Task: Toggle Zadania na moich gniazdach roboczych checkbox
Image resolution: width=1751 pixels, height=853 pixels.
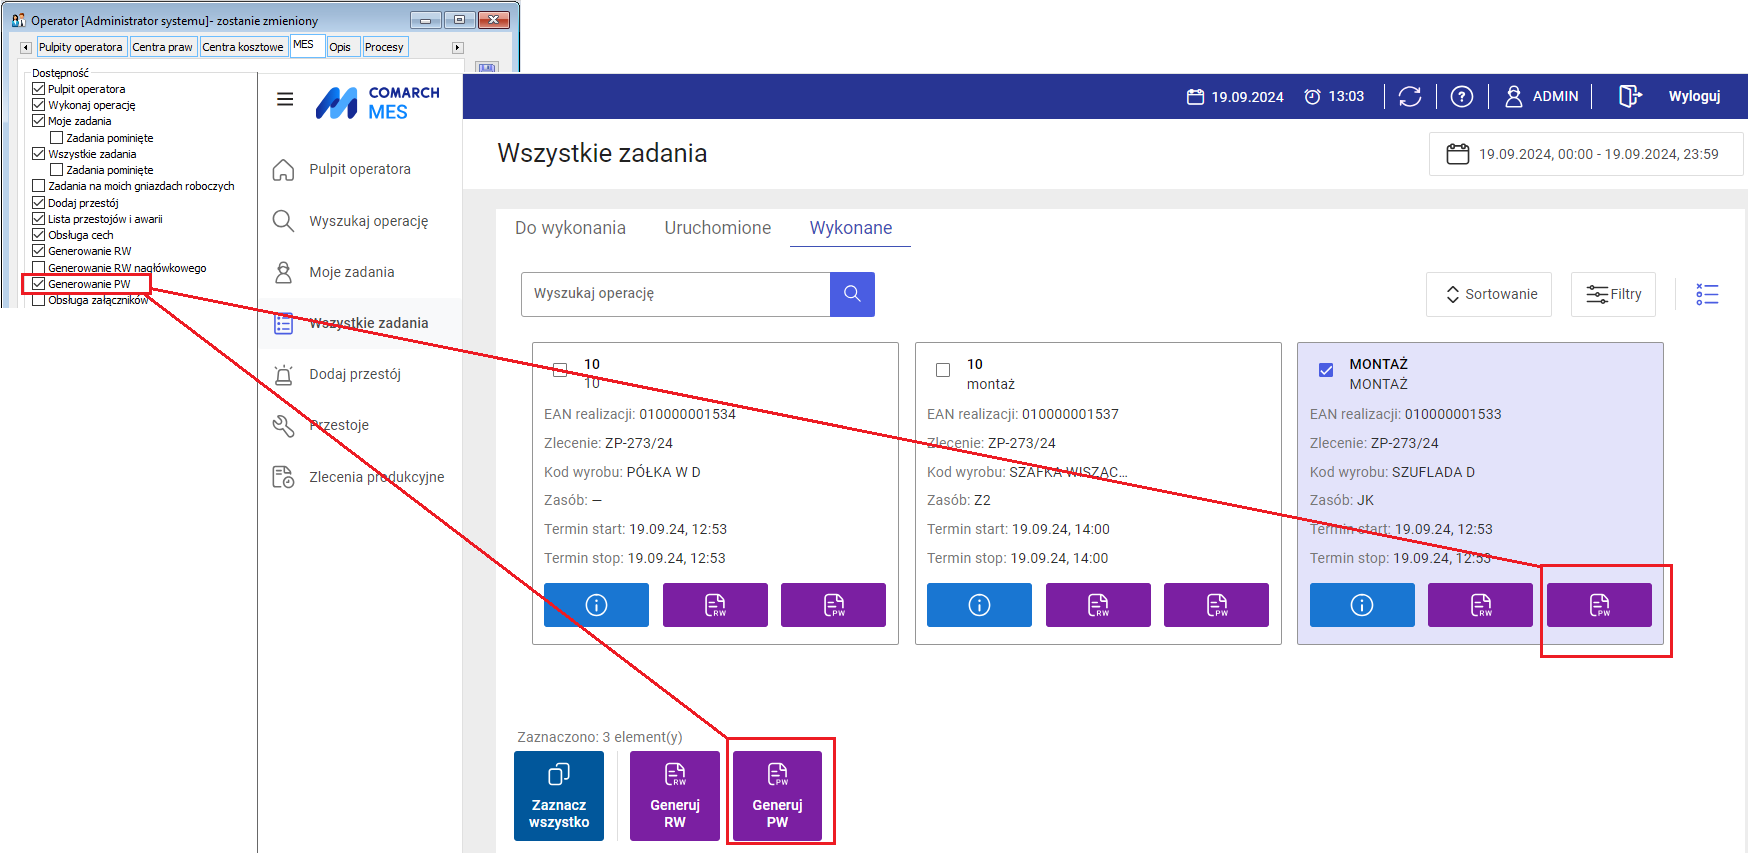Action: pyautogui.click(x=39, y=186)
